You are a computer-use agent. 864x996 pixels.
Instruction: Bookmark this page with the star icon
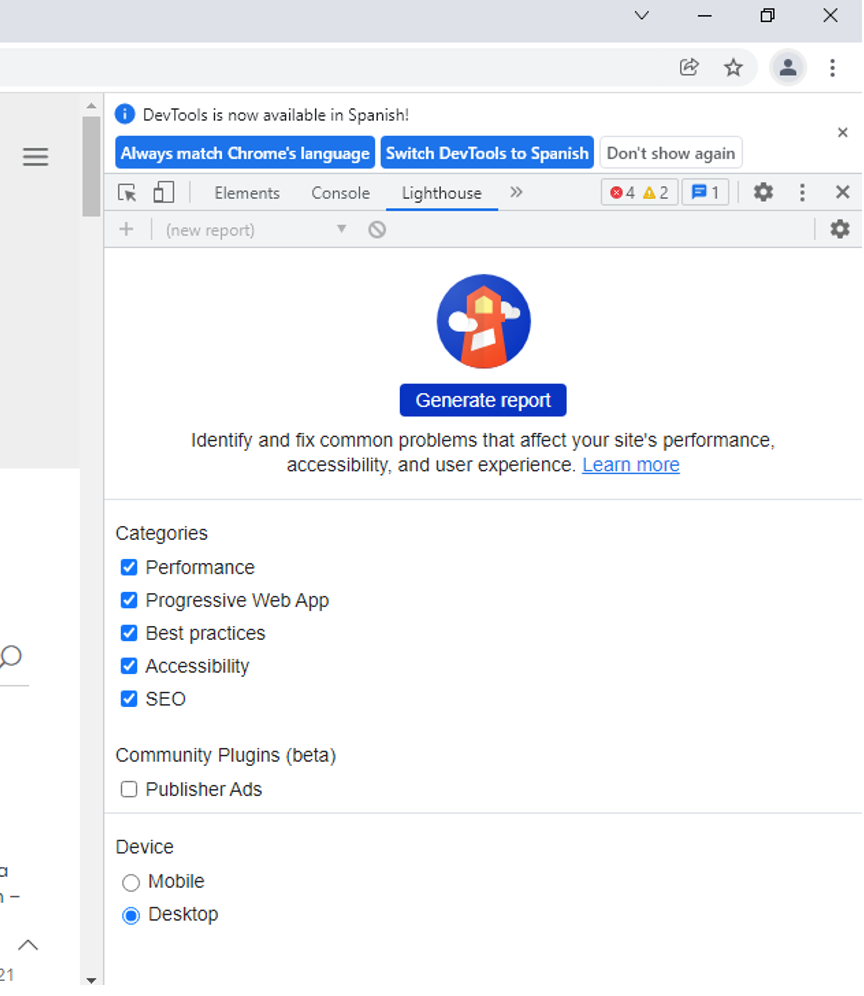click(x=734, y=68)
